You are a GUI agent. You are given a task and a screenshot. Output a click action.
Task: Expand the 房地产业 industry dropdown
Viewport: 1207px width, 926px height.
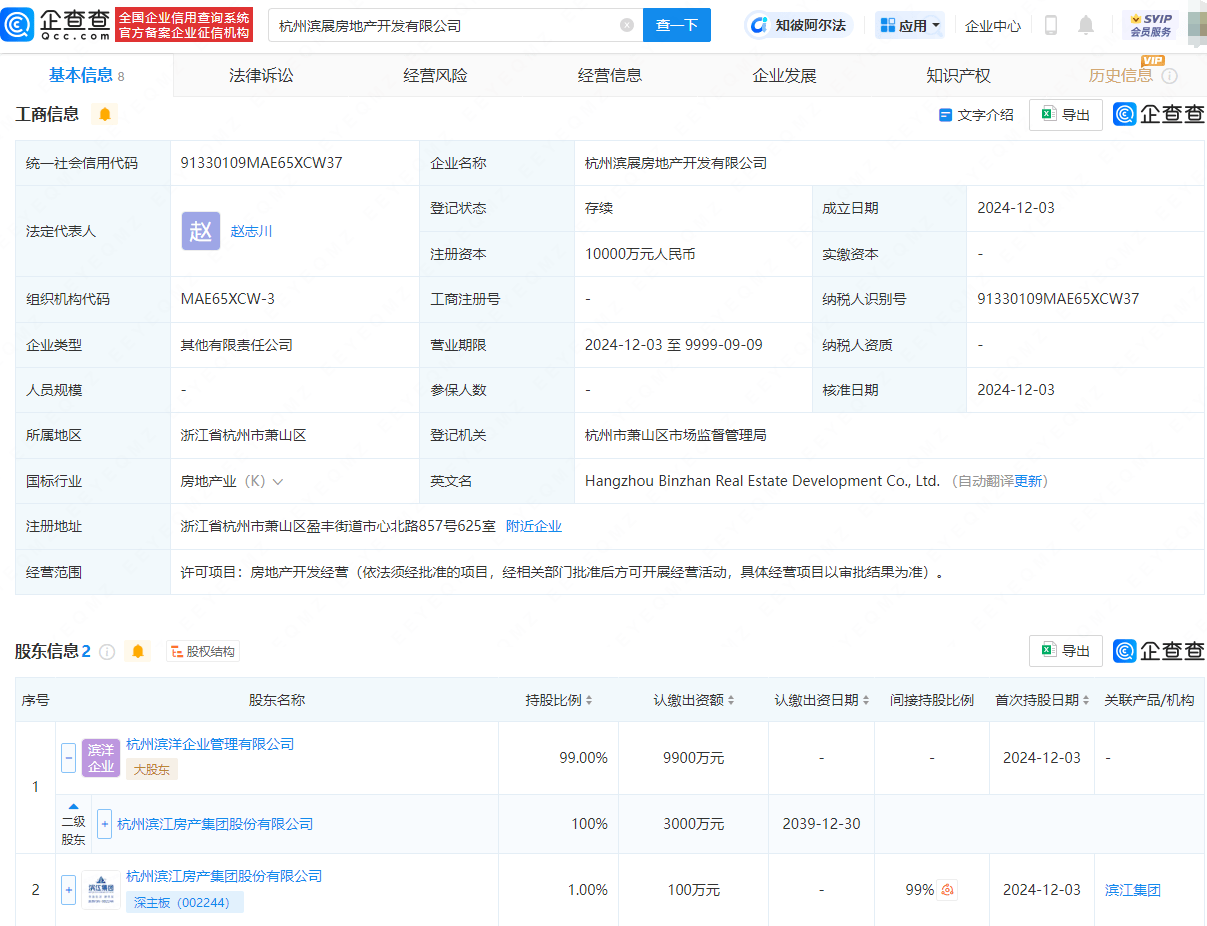click(277, 481)
